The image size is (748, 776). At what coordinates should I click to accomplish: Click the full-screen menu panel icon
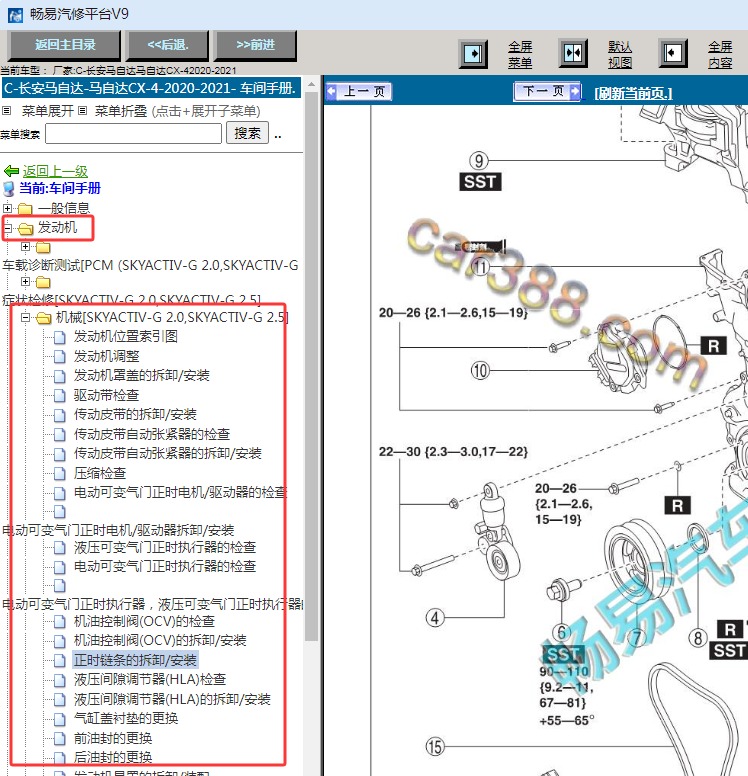pos(473,53)
